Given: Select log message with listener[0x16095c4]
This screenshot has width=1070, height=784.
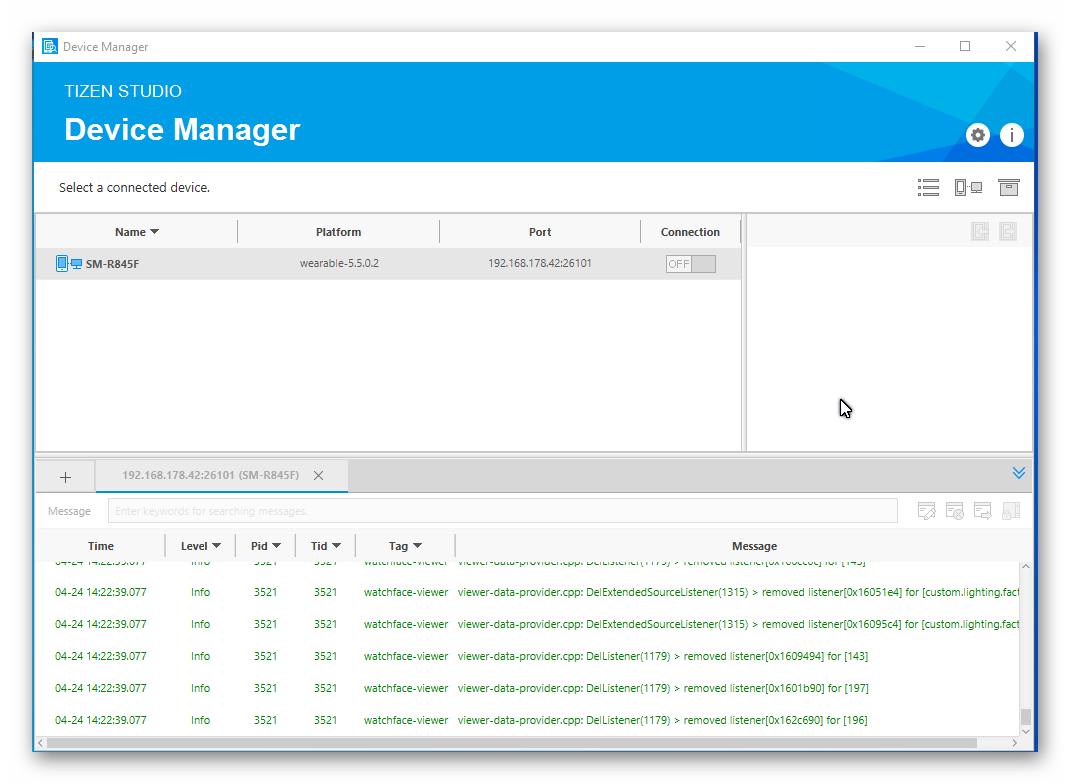Looking at the screenshot, I should [738, 624].
